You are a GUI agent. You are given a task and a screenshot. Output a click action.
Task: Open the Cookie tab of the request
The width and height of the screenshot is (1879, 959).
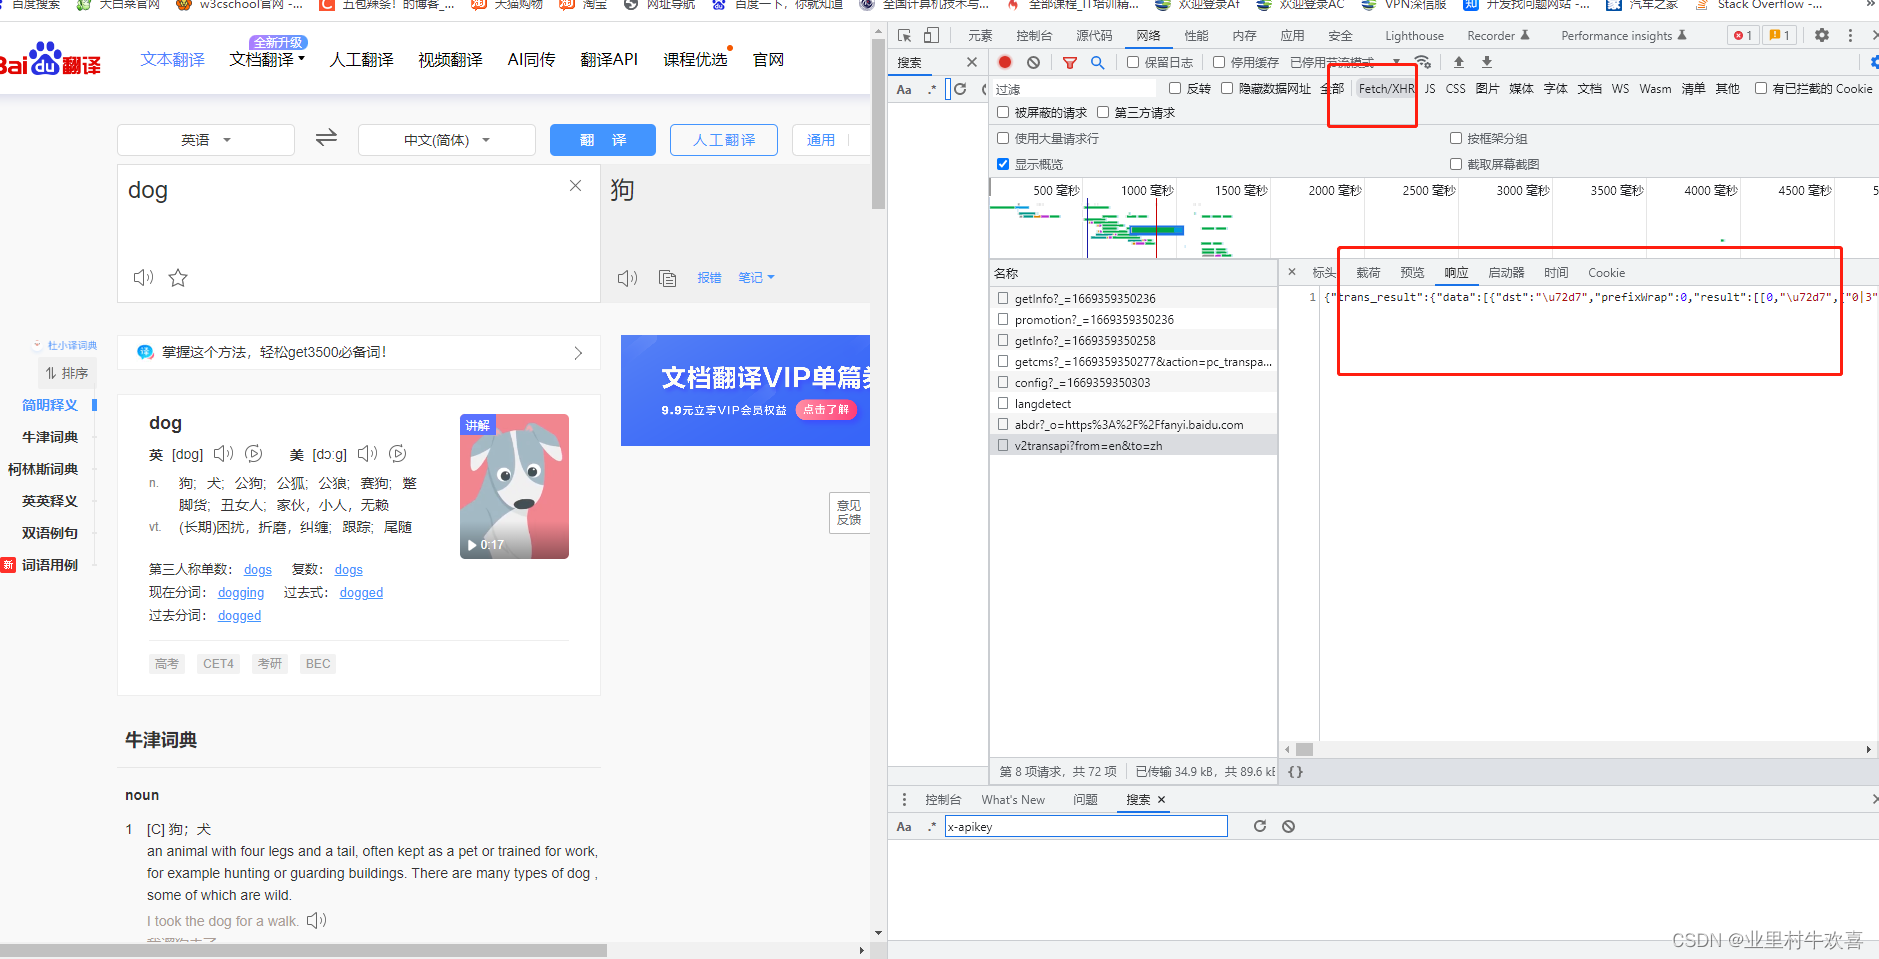[1606, 273]
